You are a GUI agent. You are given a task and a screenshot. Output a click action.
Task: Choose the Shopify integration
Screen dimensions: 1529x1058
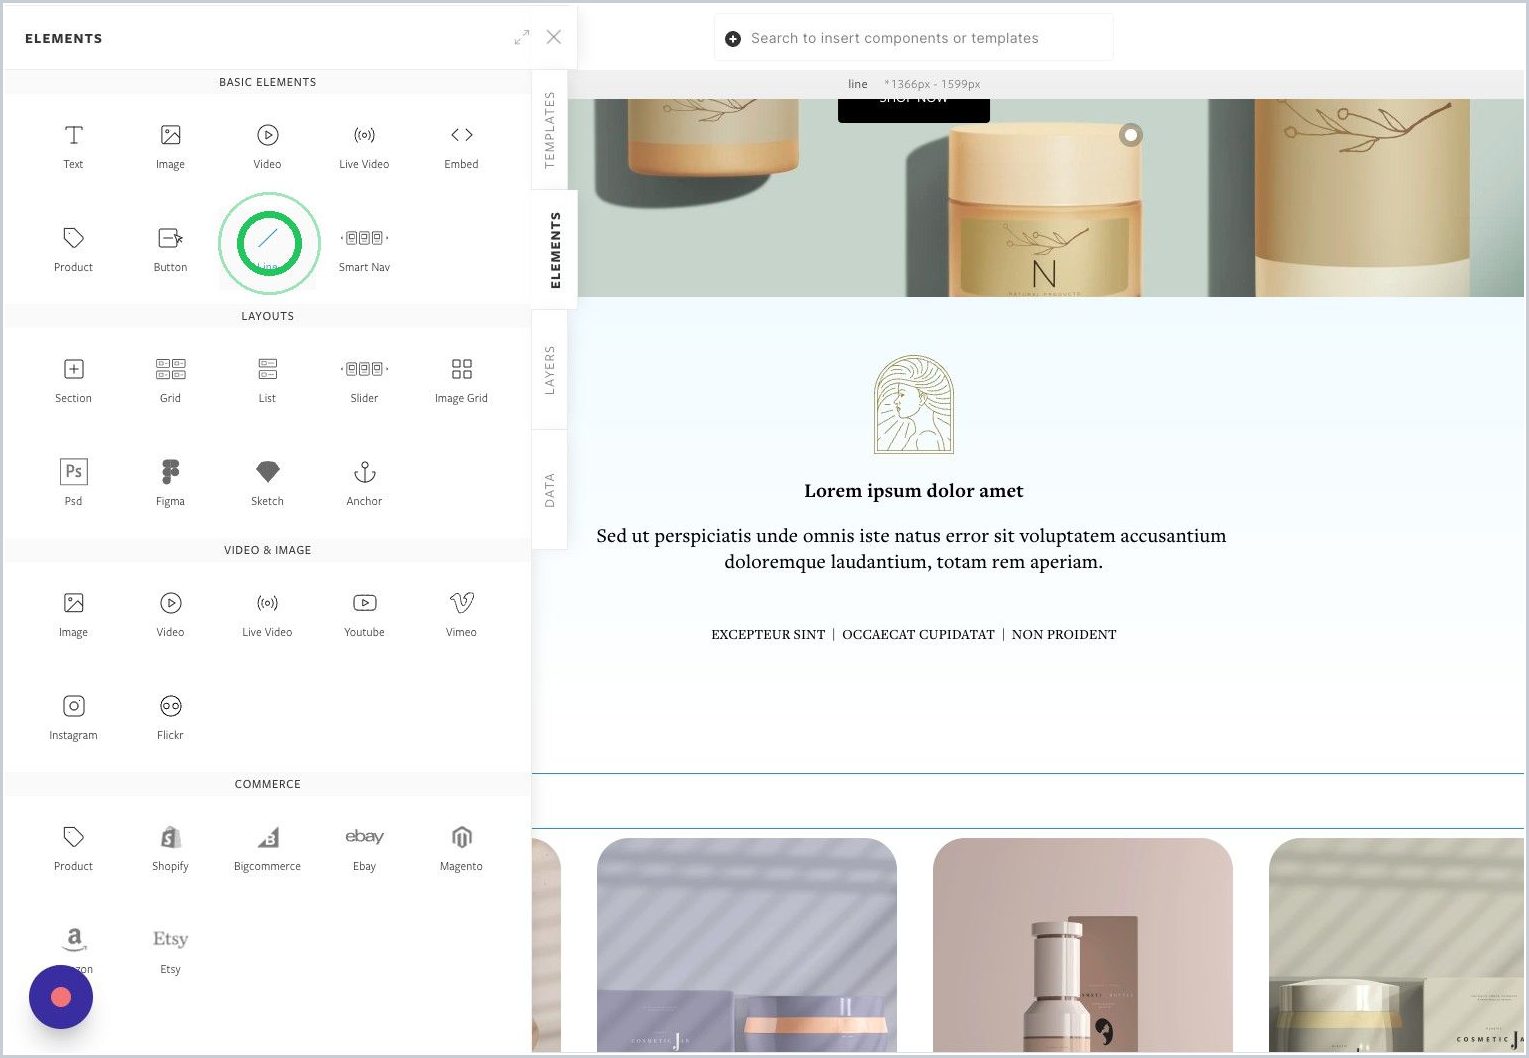point(170,848)
